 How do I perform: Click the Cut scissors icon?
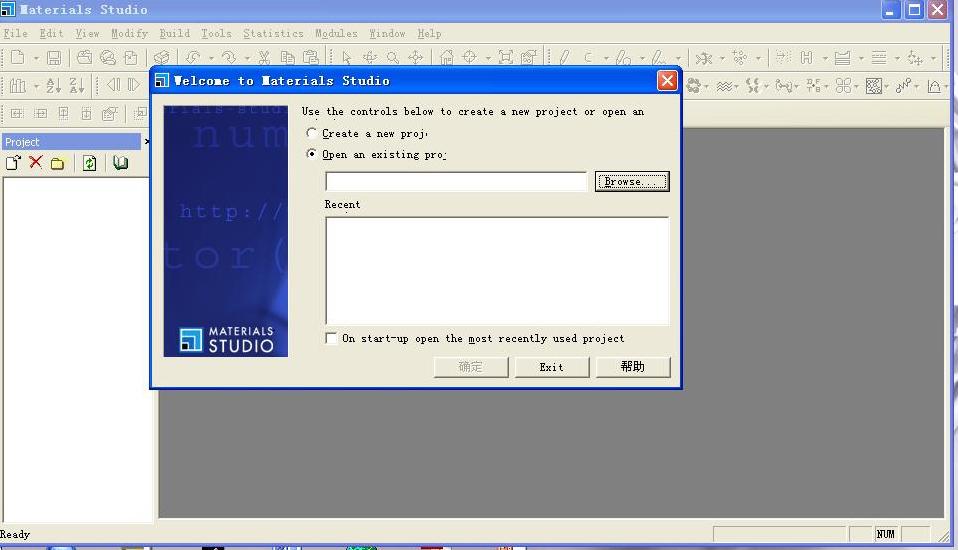coord(264,57)
